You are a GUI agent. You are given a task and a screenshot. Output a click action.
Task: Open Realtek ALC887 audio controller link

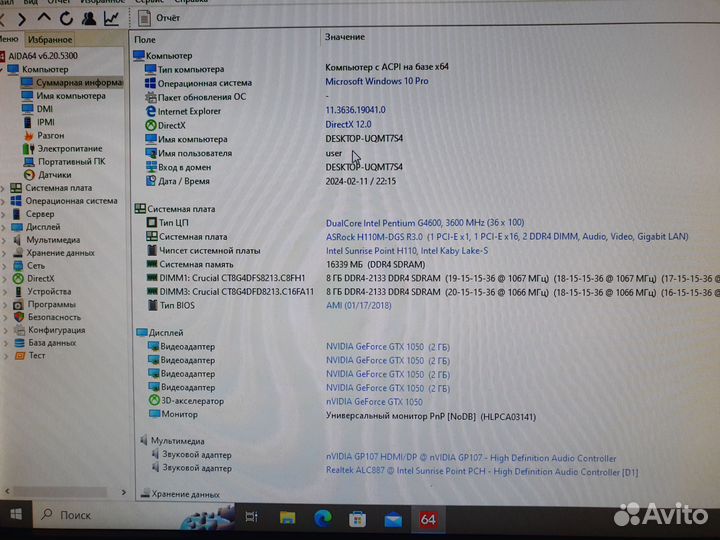tap(482, 472)
